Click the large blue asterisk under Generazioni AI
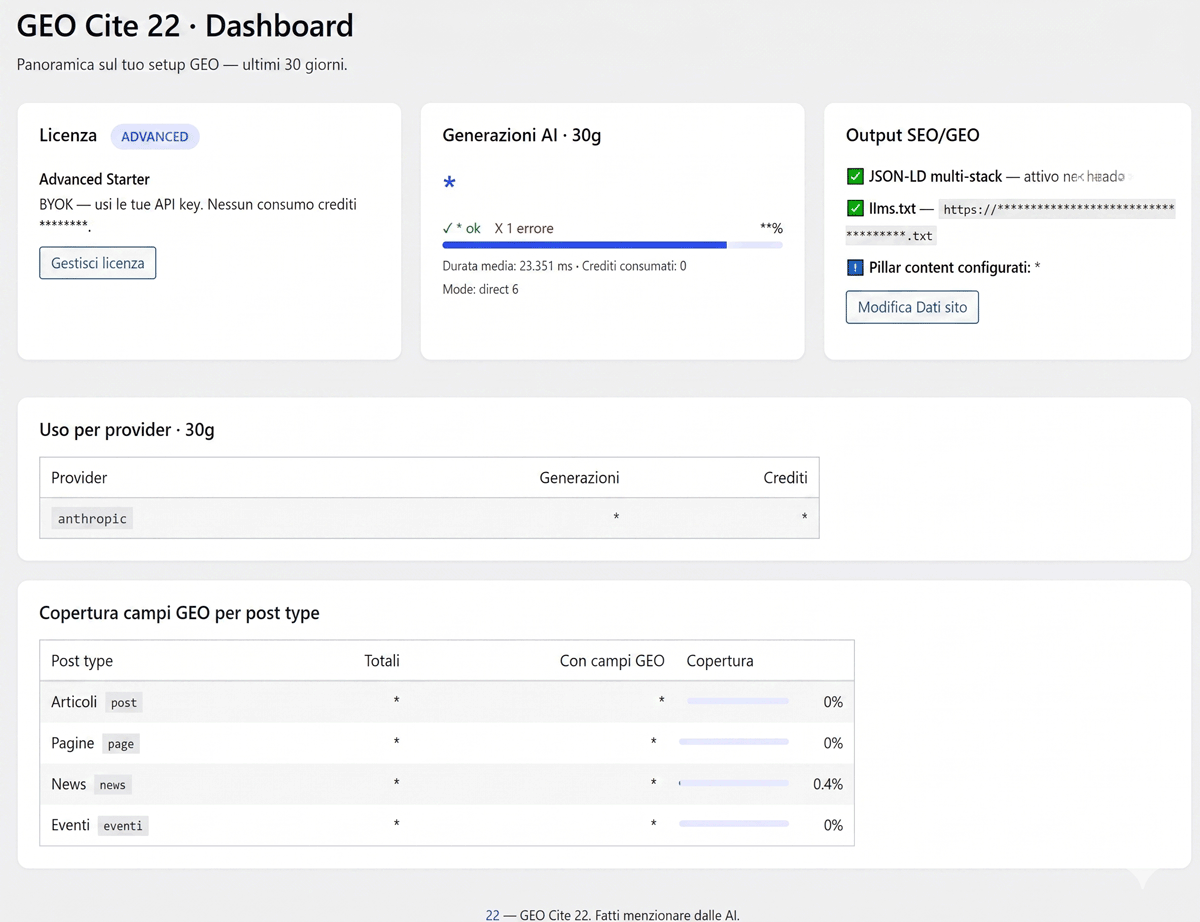Screen dimensions: 1200x922 (449, 184)
